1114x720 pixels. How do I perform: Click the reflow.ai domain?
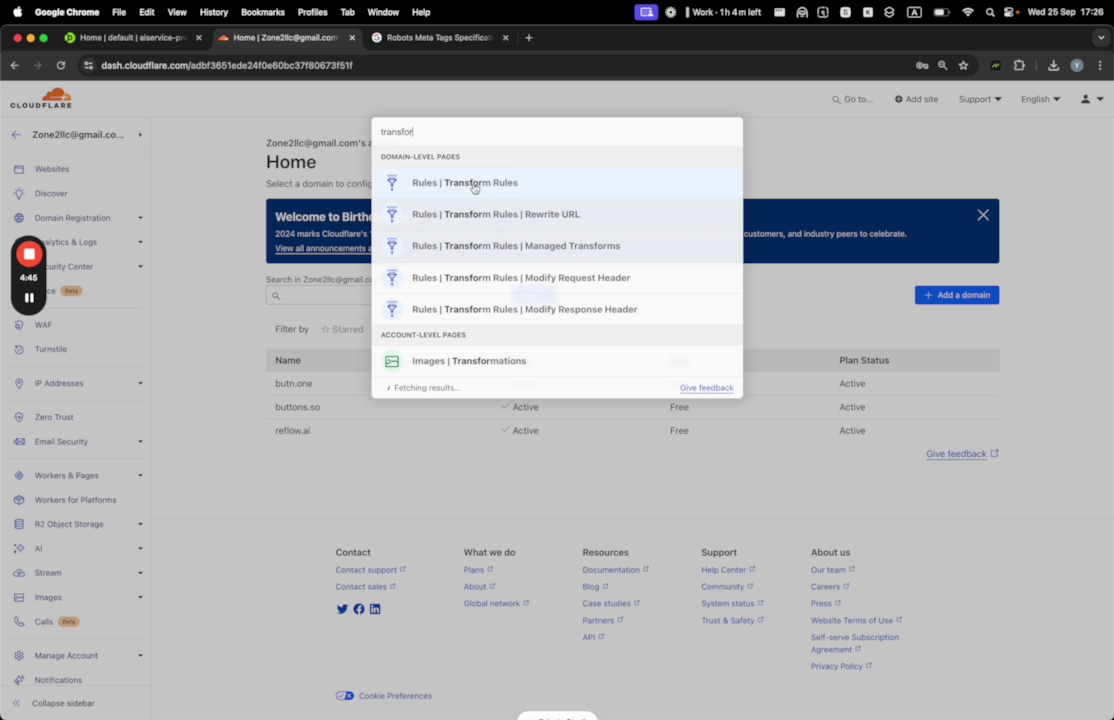[293, 431]
